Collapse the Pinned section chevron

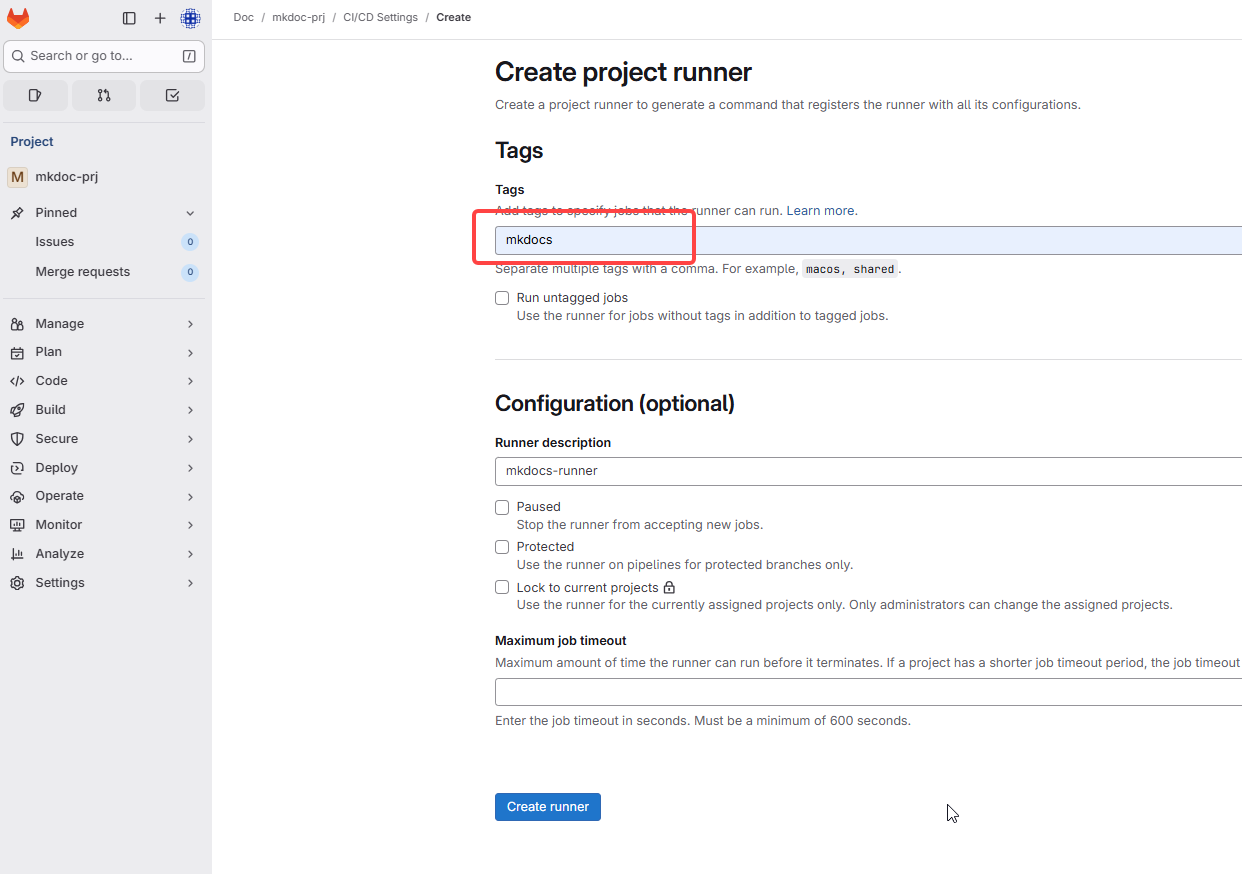190,213
